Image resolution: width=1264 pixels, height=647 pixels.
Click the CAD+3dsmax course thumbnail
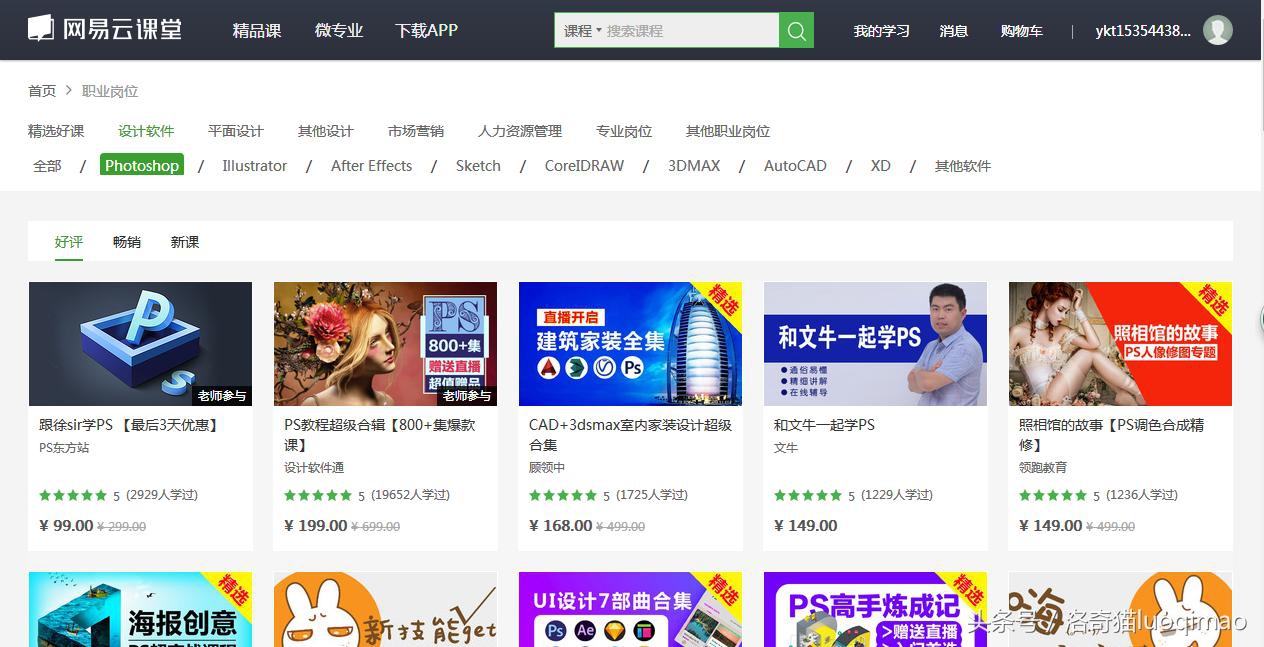pyautogui.click(x=630, y=343)
